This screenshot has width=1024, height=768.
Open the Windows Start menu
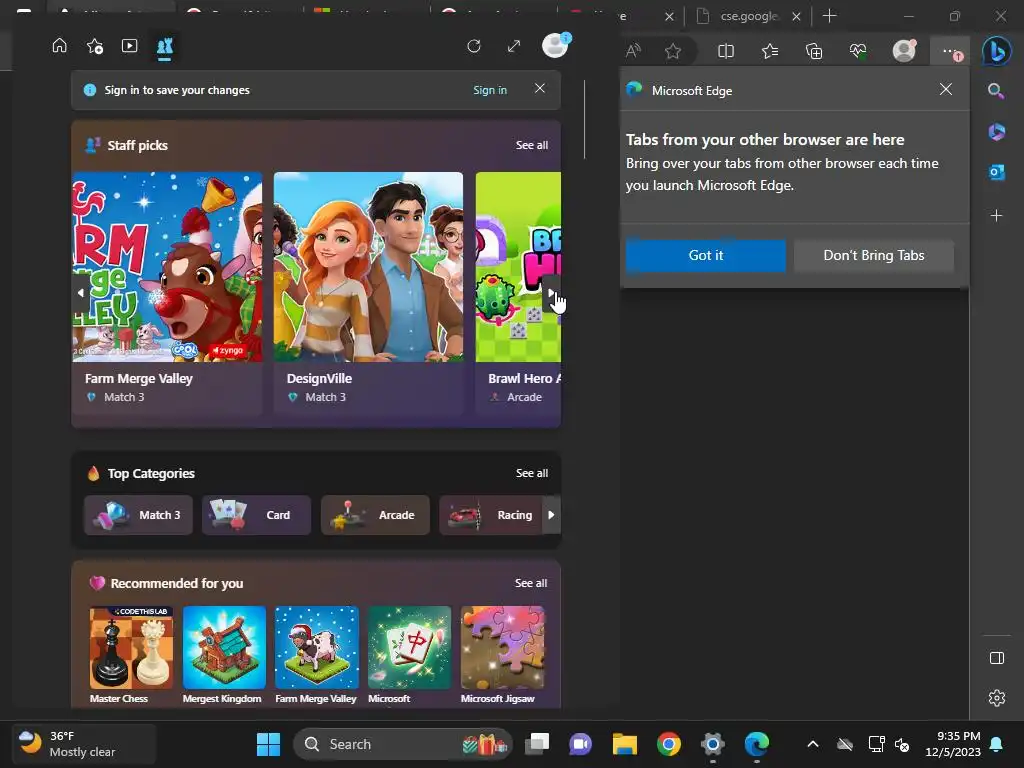268,744
